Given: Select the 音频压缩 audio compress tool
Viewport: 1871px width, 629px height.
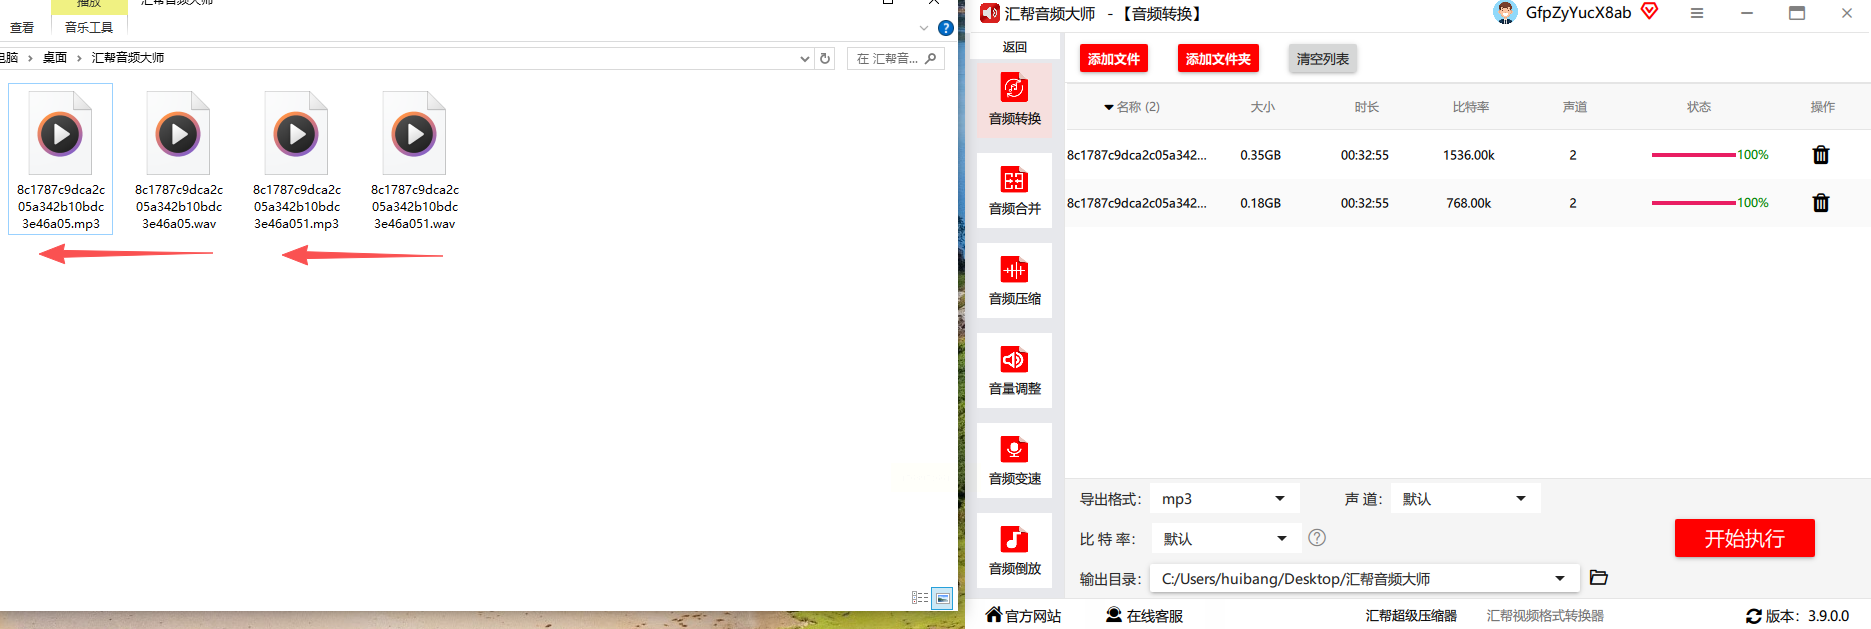Looking at the screenshot, I should (x=1014, y=280).
